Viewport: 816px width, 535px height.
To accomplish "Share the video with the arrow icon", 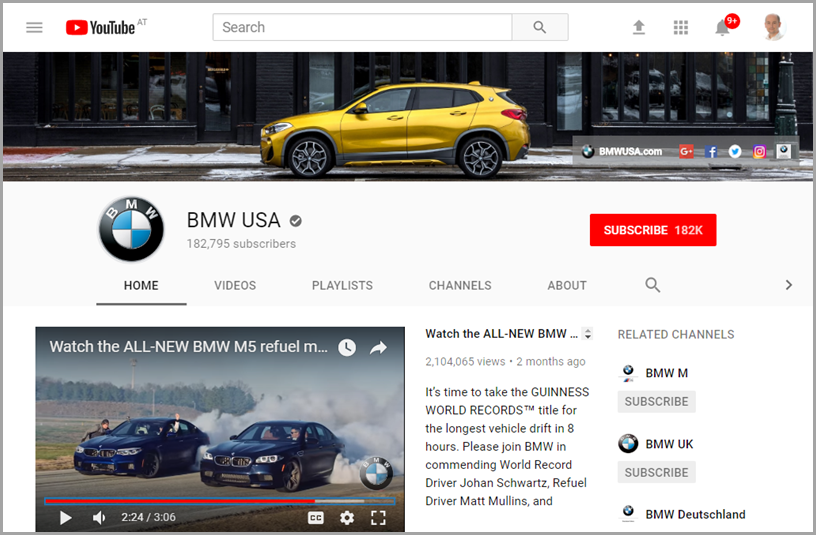I will [378, 348].
